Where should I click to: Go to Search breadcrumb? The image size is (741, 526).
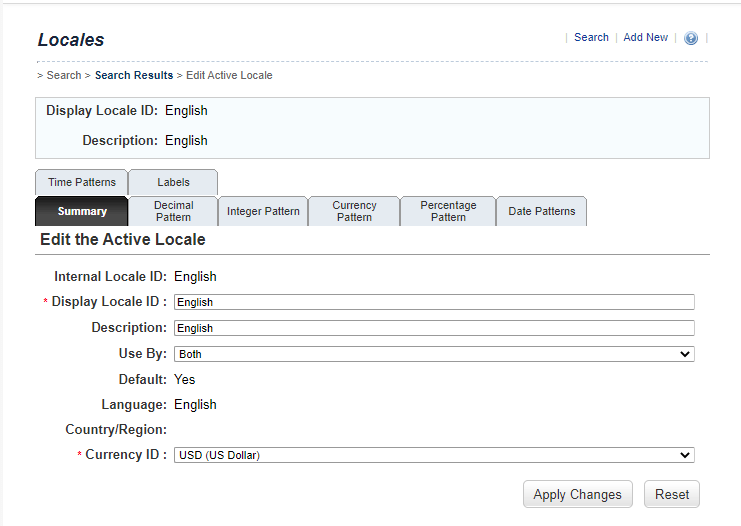64,75
